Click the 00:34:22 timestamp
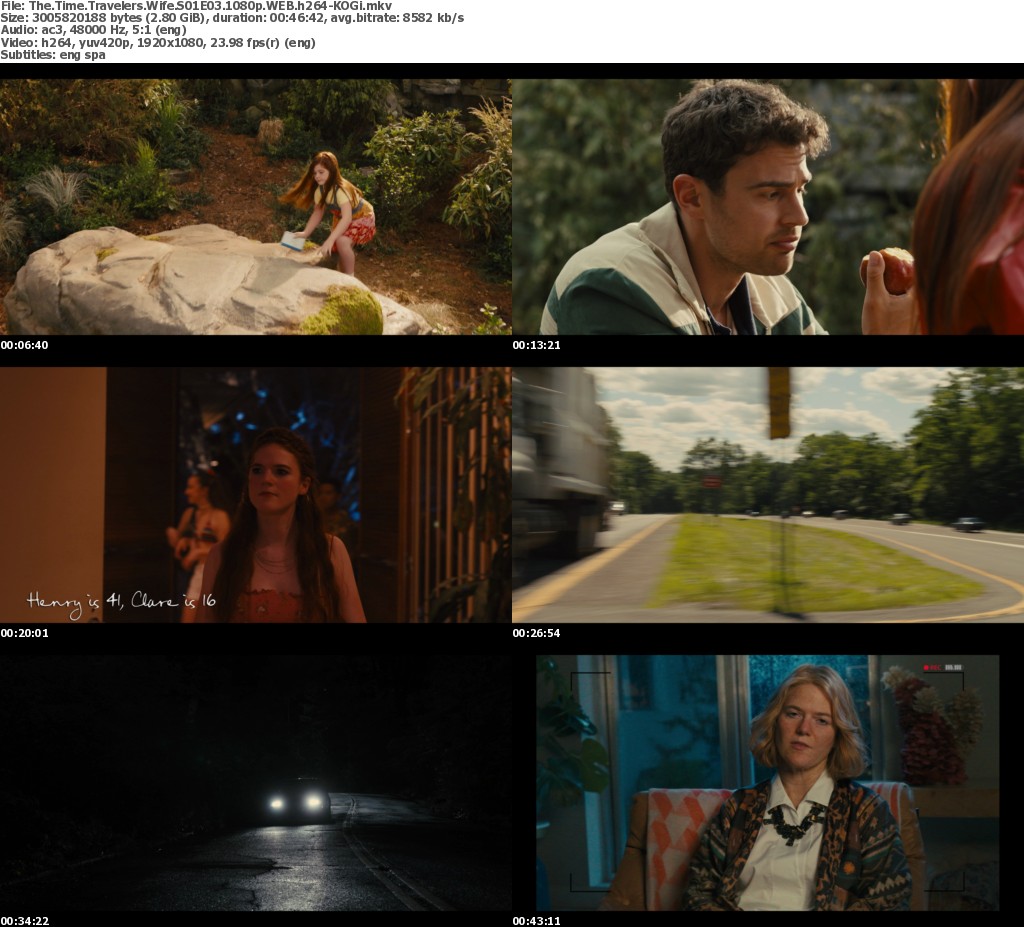Image resolution: width=1024 pixels, height=927 pixels. tap(24, 921)
